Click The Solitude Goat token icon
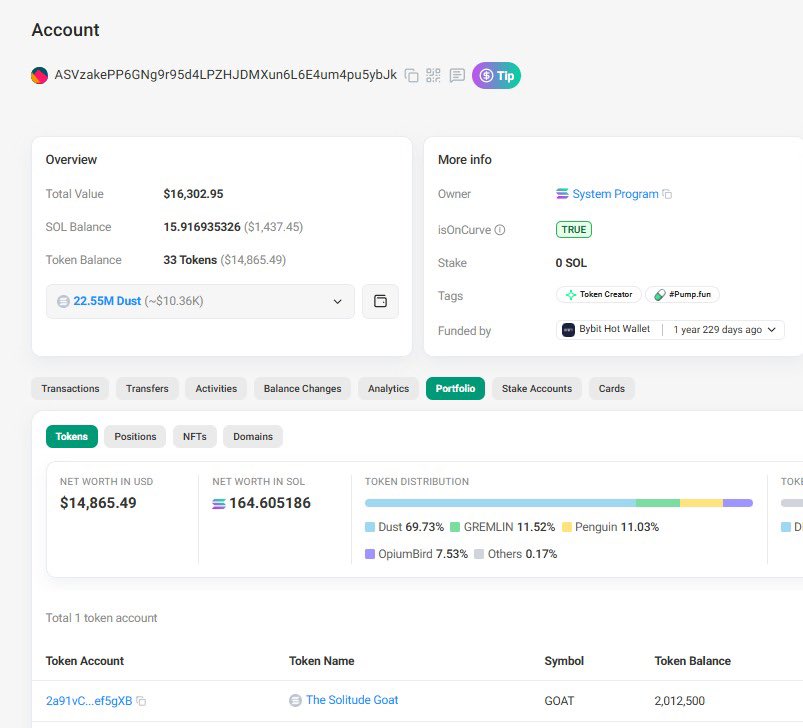Image resolution: width=803 pixels, height=728 pixels. pos(295,700)
